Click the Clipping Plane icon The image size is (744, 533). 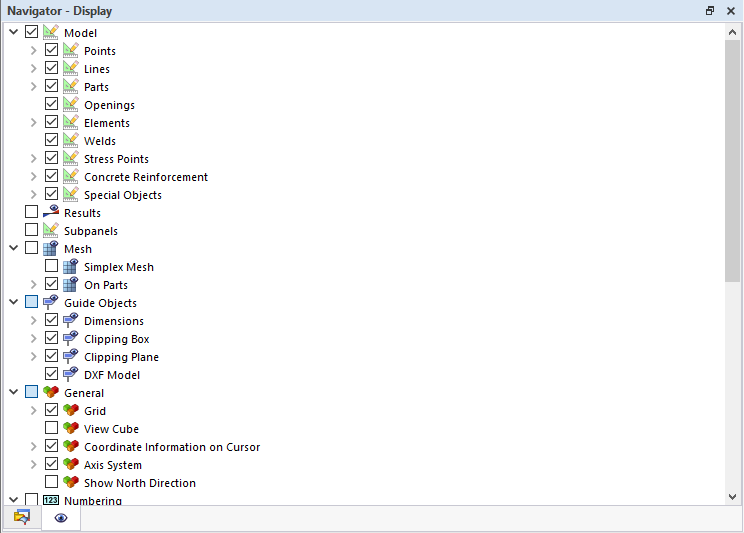click(71, 356)
